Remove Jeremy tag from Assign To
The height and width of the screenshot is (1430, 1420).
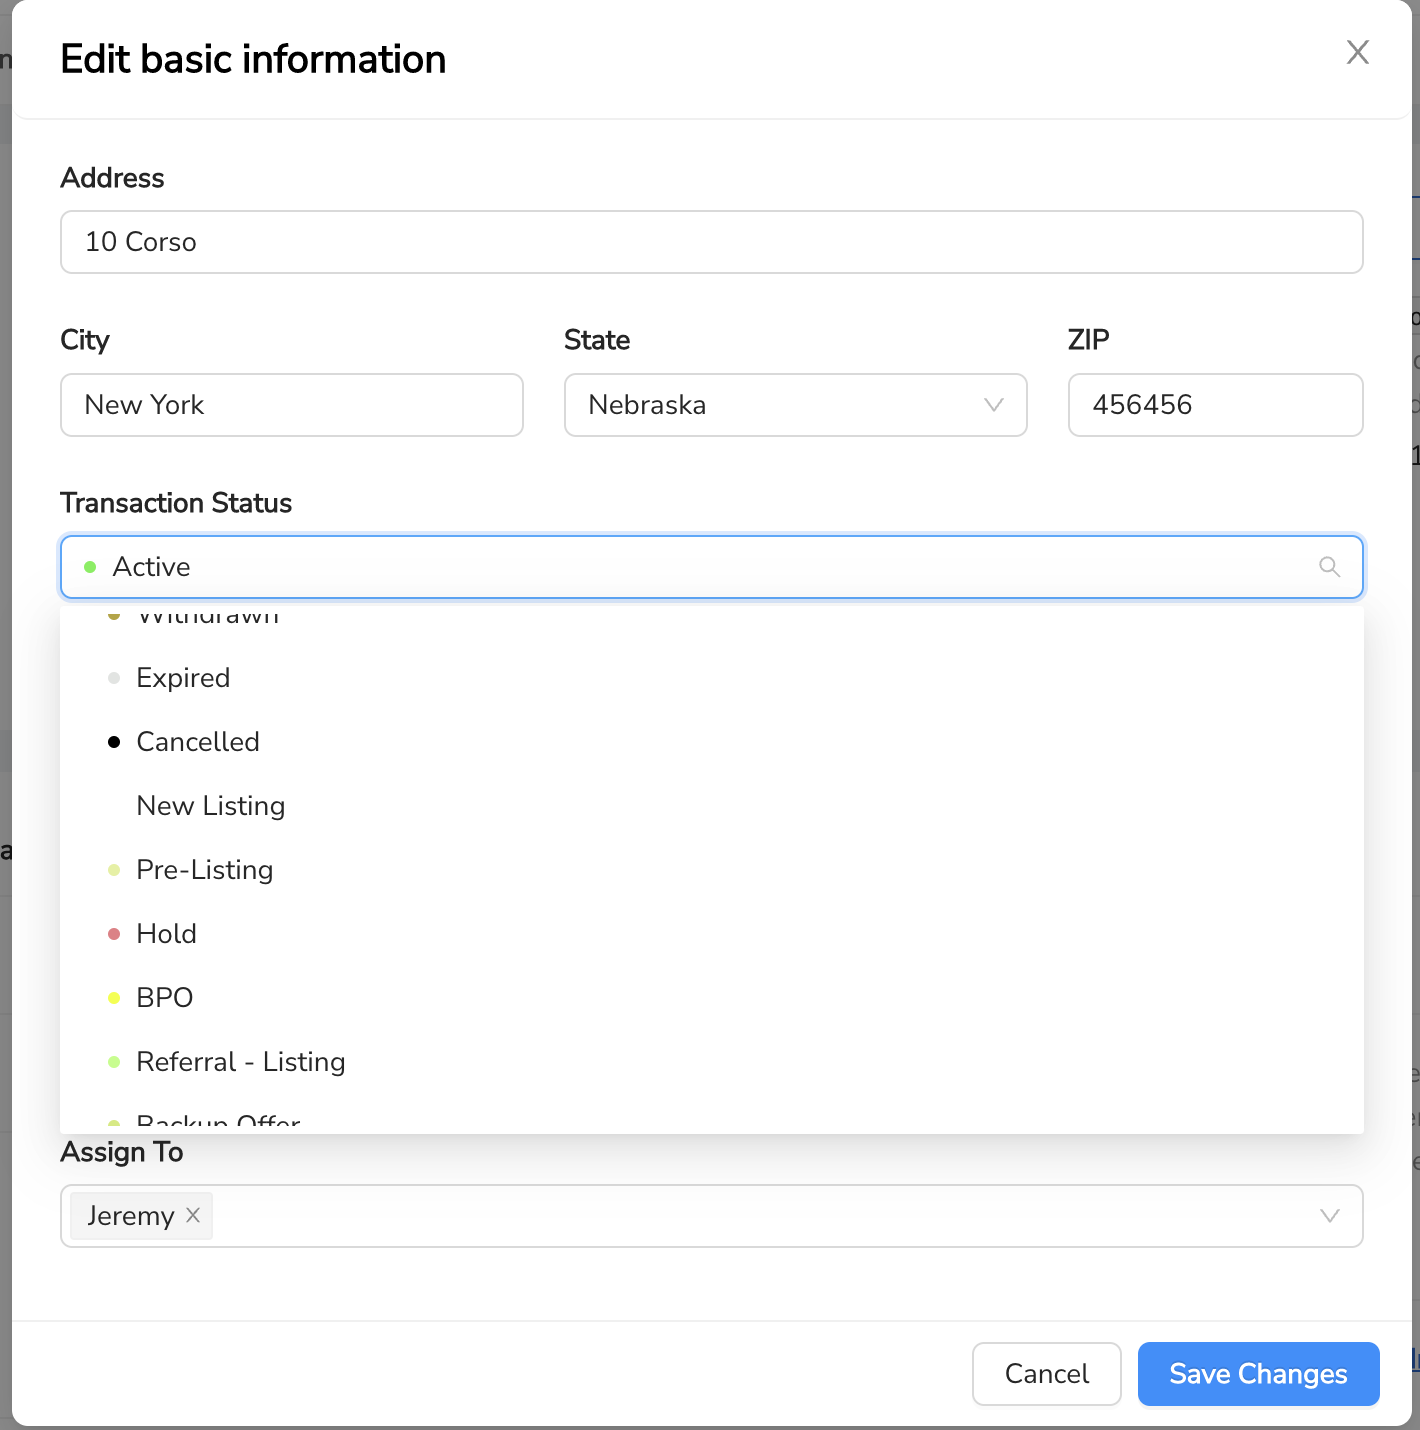point(193,1215)
